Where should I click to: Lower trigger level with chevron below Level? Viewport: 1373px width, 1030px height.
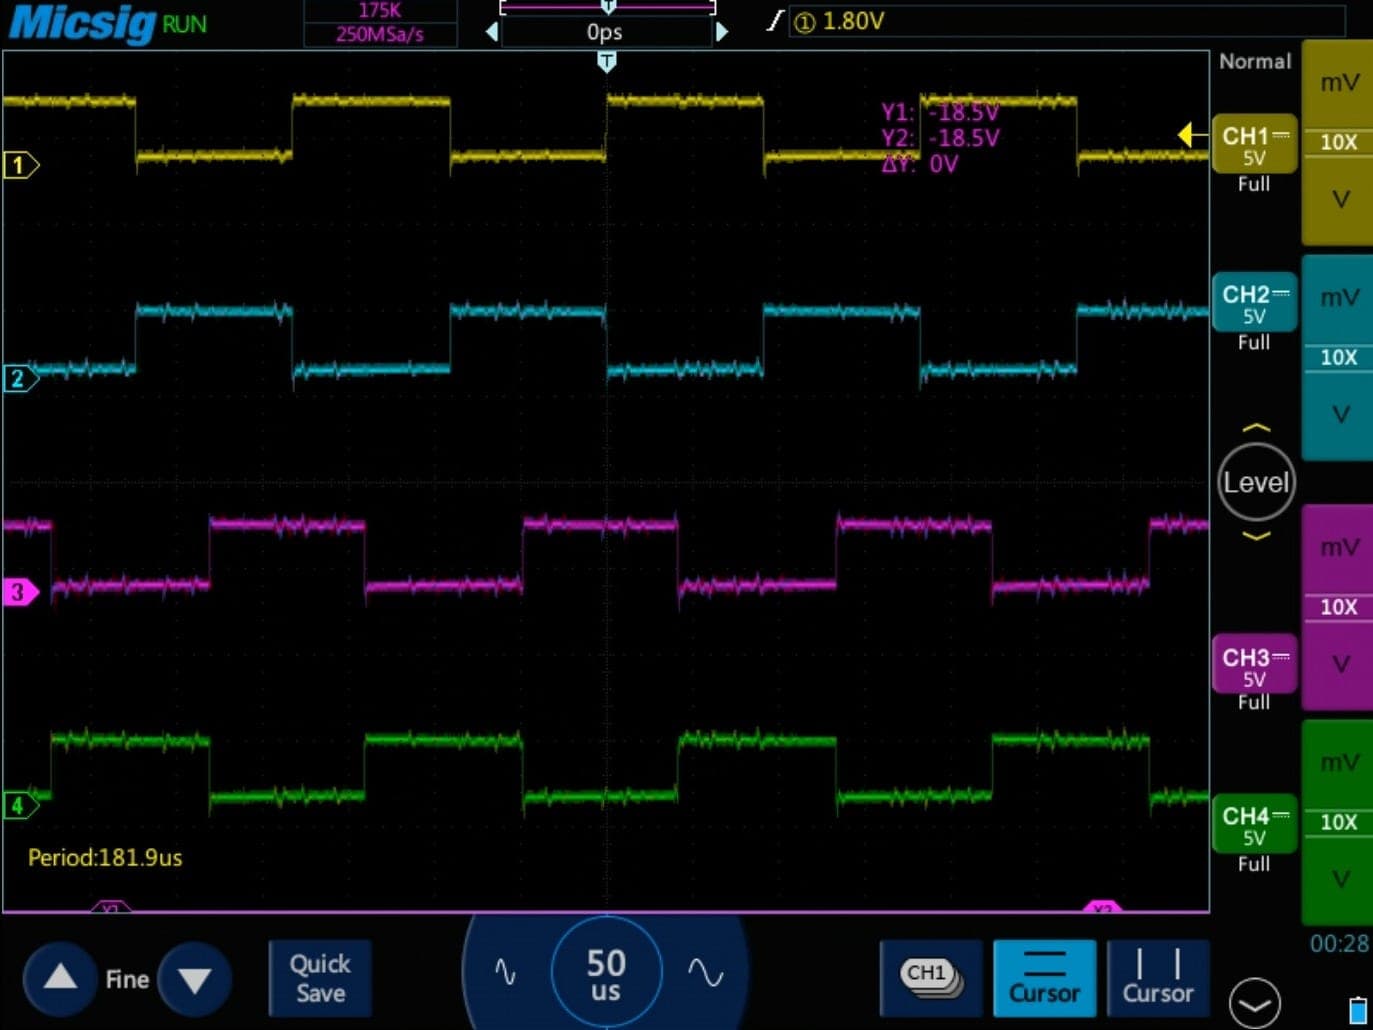(x=1256, y=537)
